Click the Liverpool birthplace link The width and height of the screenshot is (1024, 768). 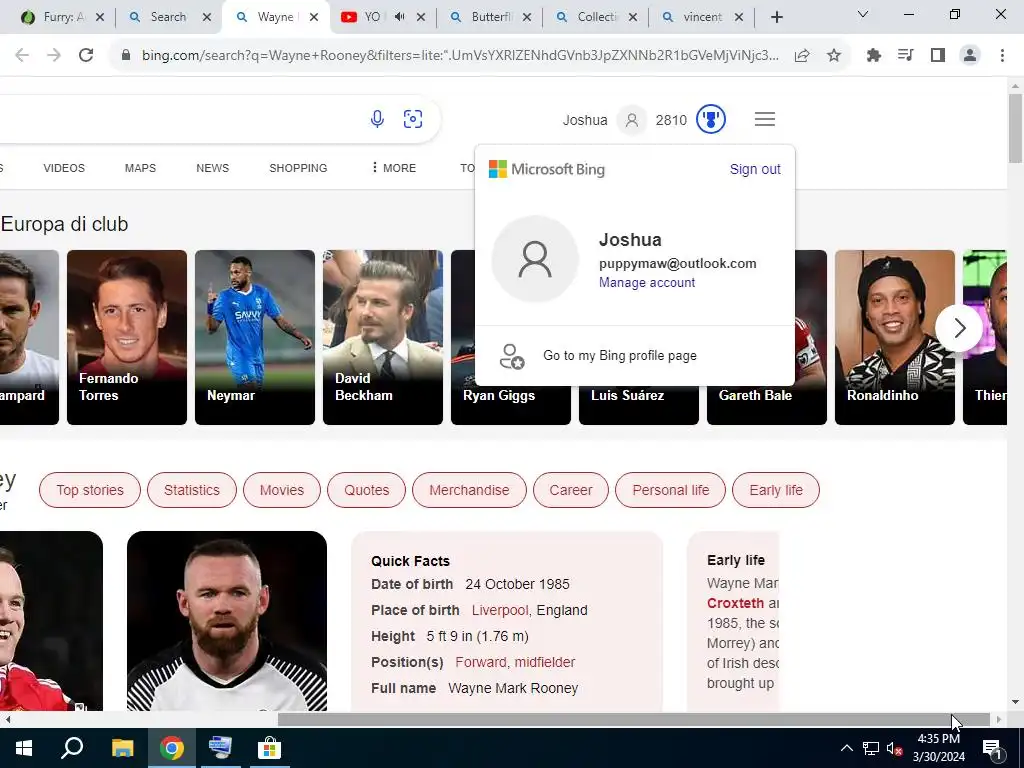point(500,610)
